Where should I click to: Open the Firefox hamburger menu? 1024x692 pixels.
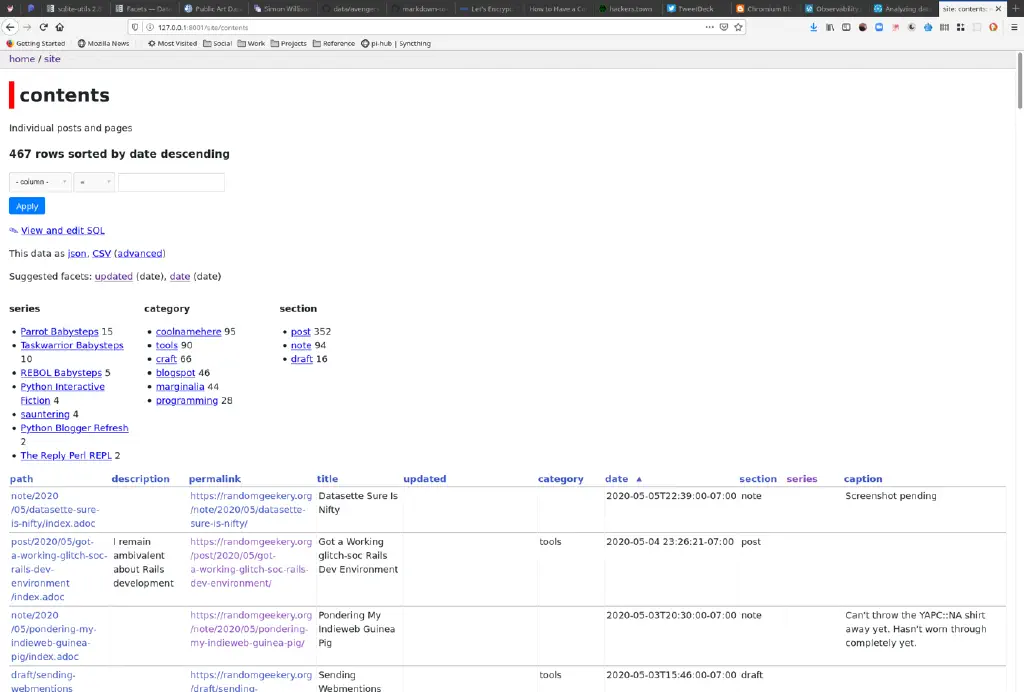click(1014, 27)
